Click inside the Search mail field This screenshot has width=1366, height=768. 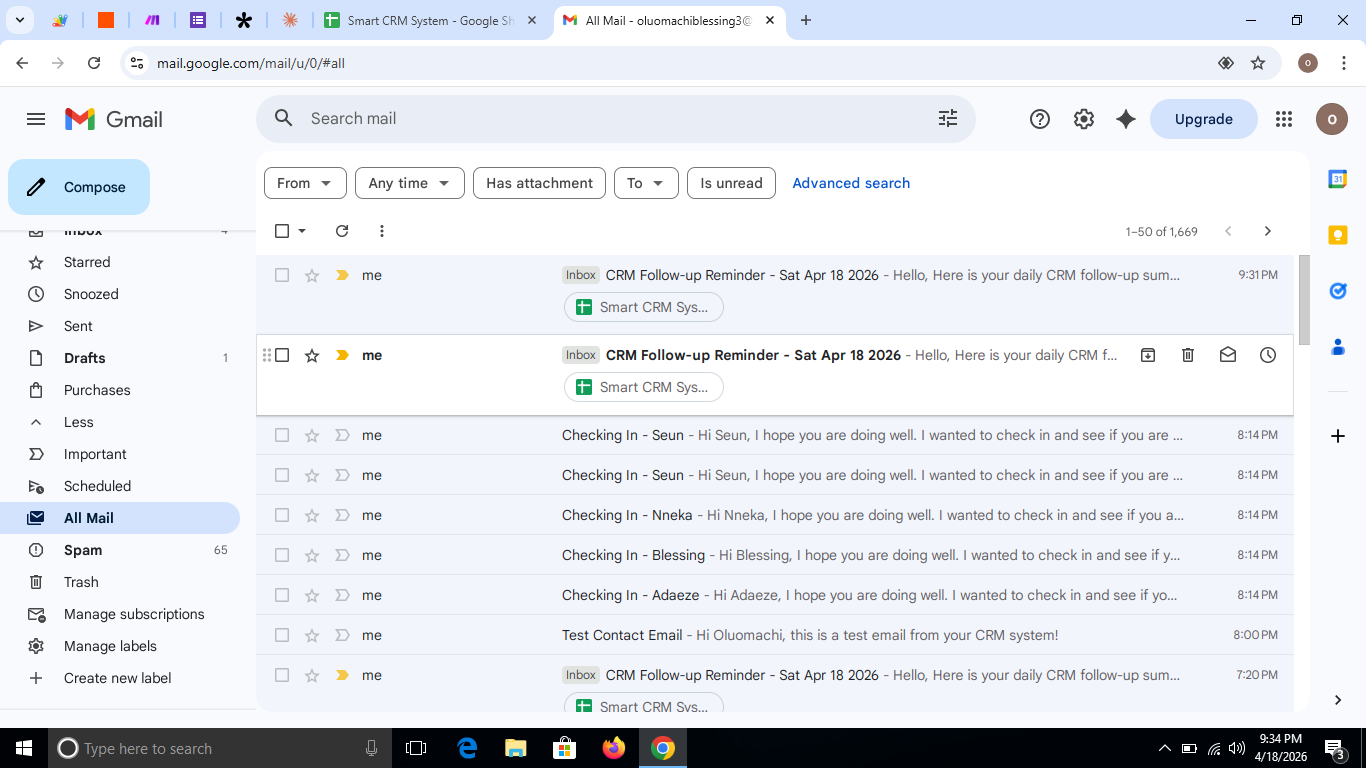tap(600, 118)
